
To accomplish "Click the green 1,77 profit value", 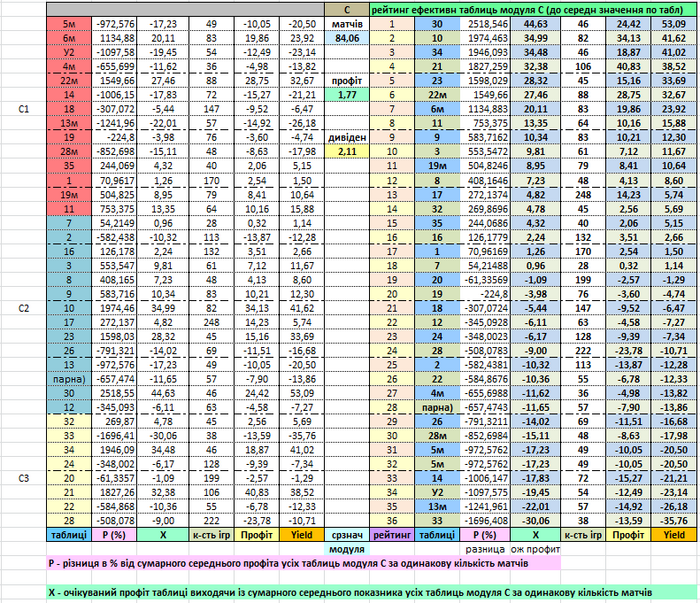I will click(347, 95).
